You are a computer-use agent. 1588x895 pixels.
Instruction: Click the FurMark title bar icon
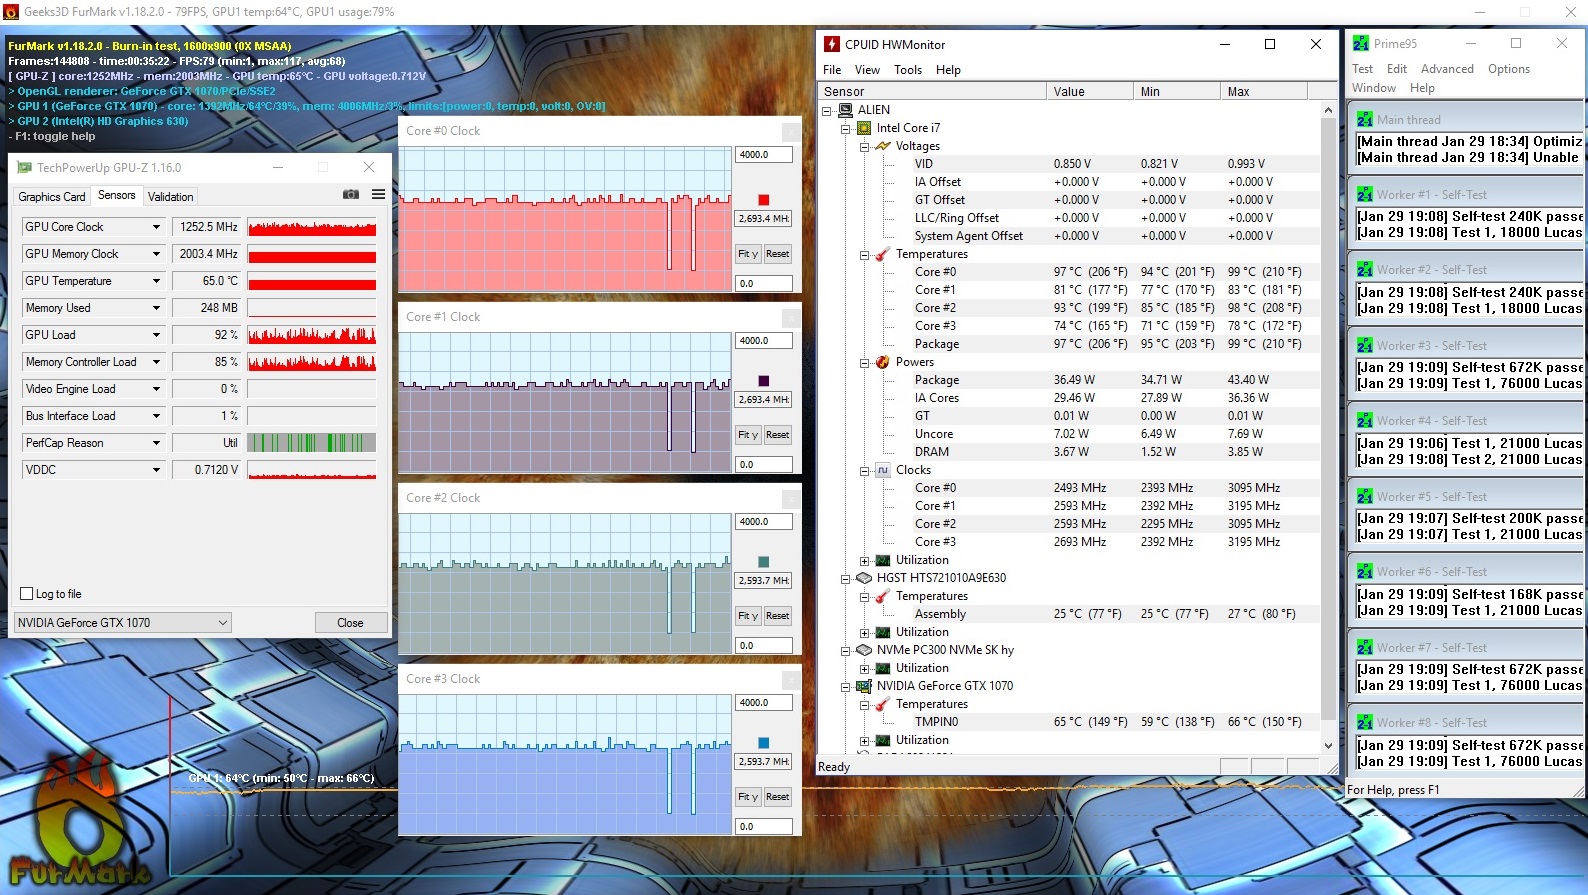11,12
